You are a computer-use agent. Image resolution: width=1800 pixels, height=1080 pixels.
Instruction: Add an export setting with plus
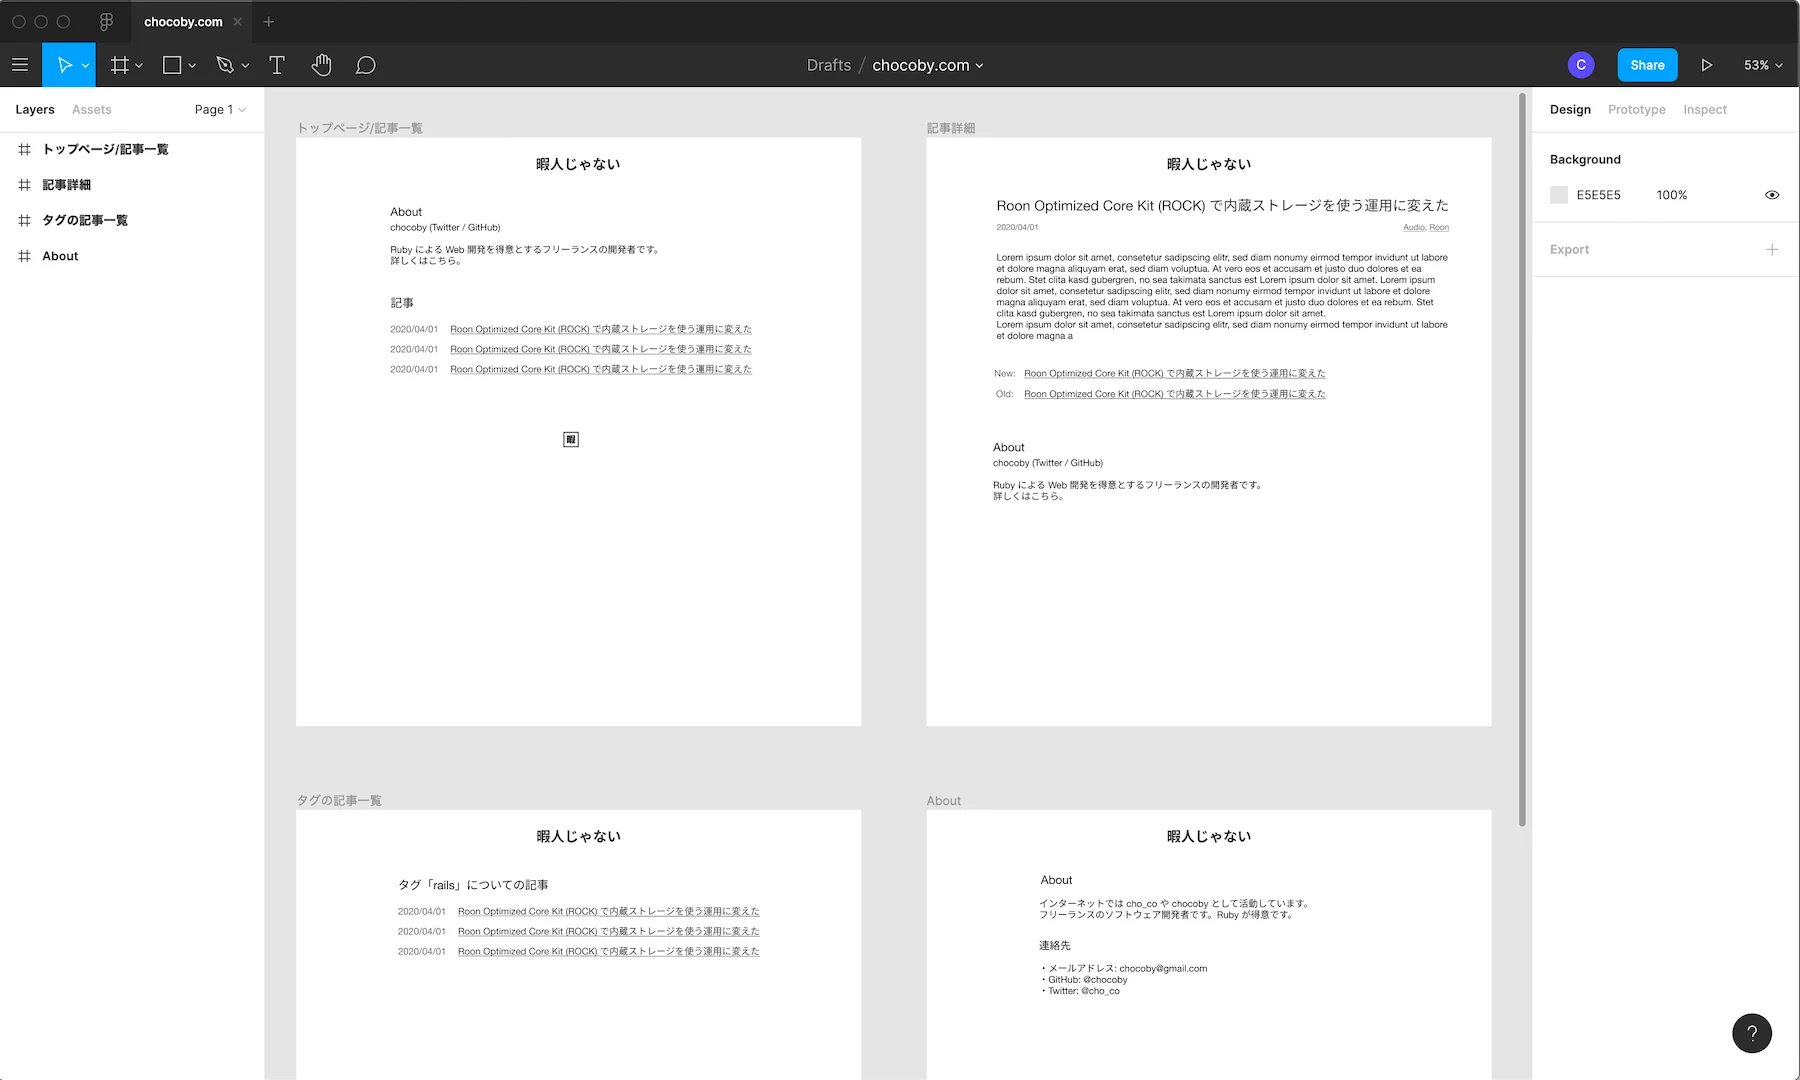1771,250
